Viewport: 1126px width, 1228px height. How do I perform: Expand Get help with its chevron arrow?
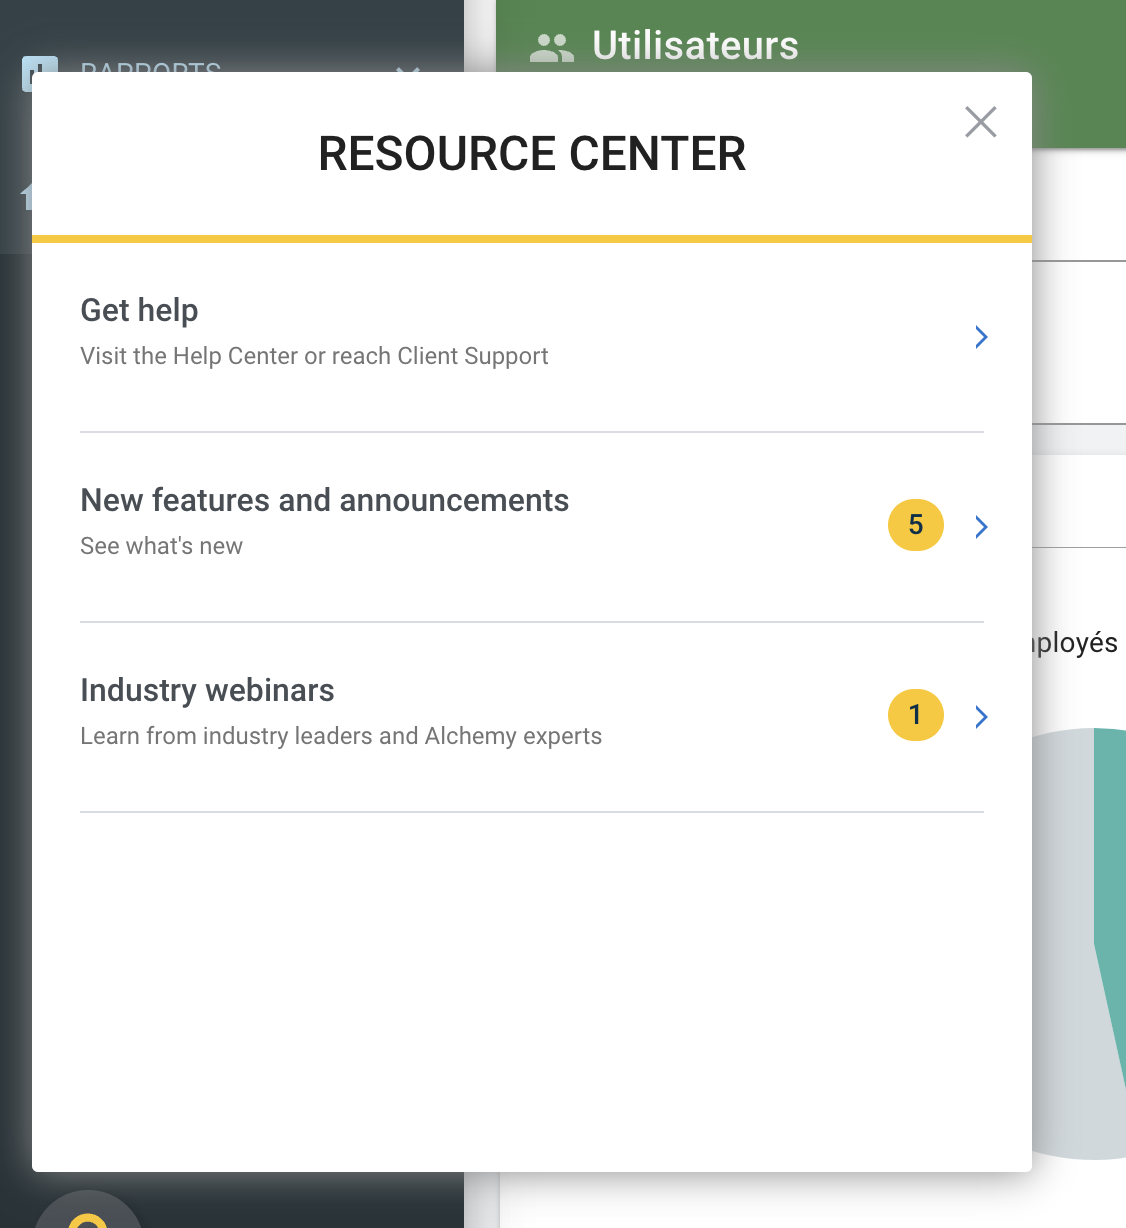point(981,337)
